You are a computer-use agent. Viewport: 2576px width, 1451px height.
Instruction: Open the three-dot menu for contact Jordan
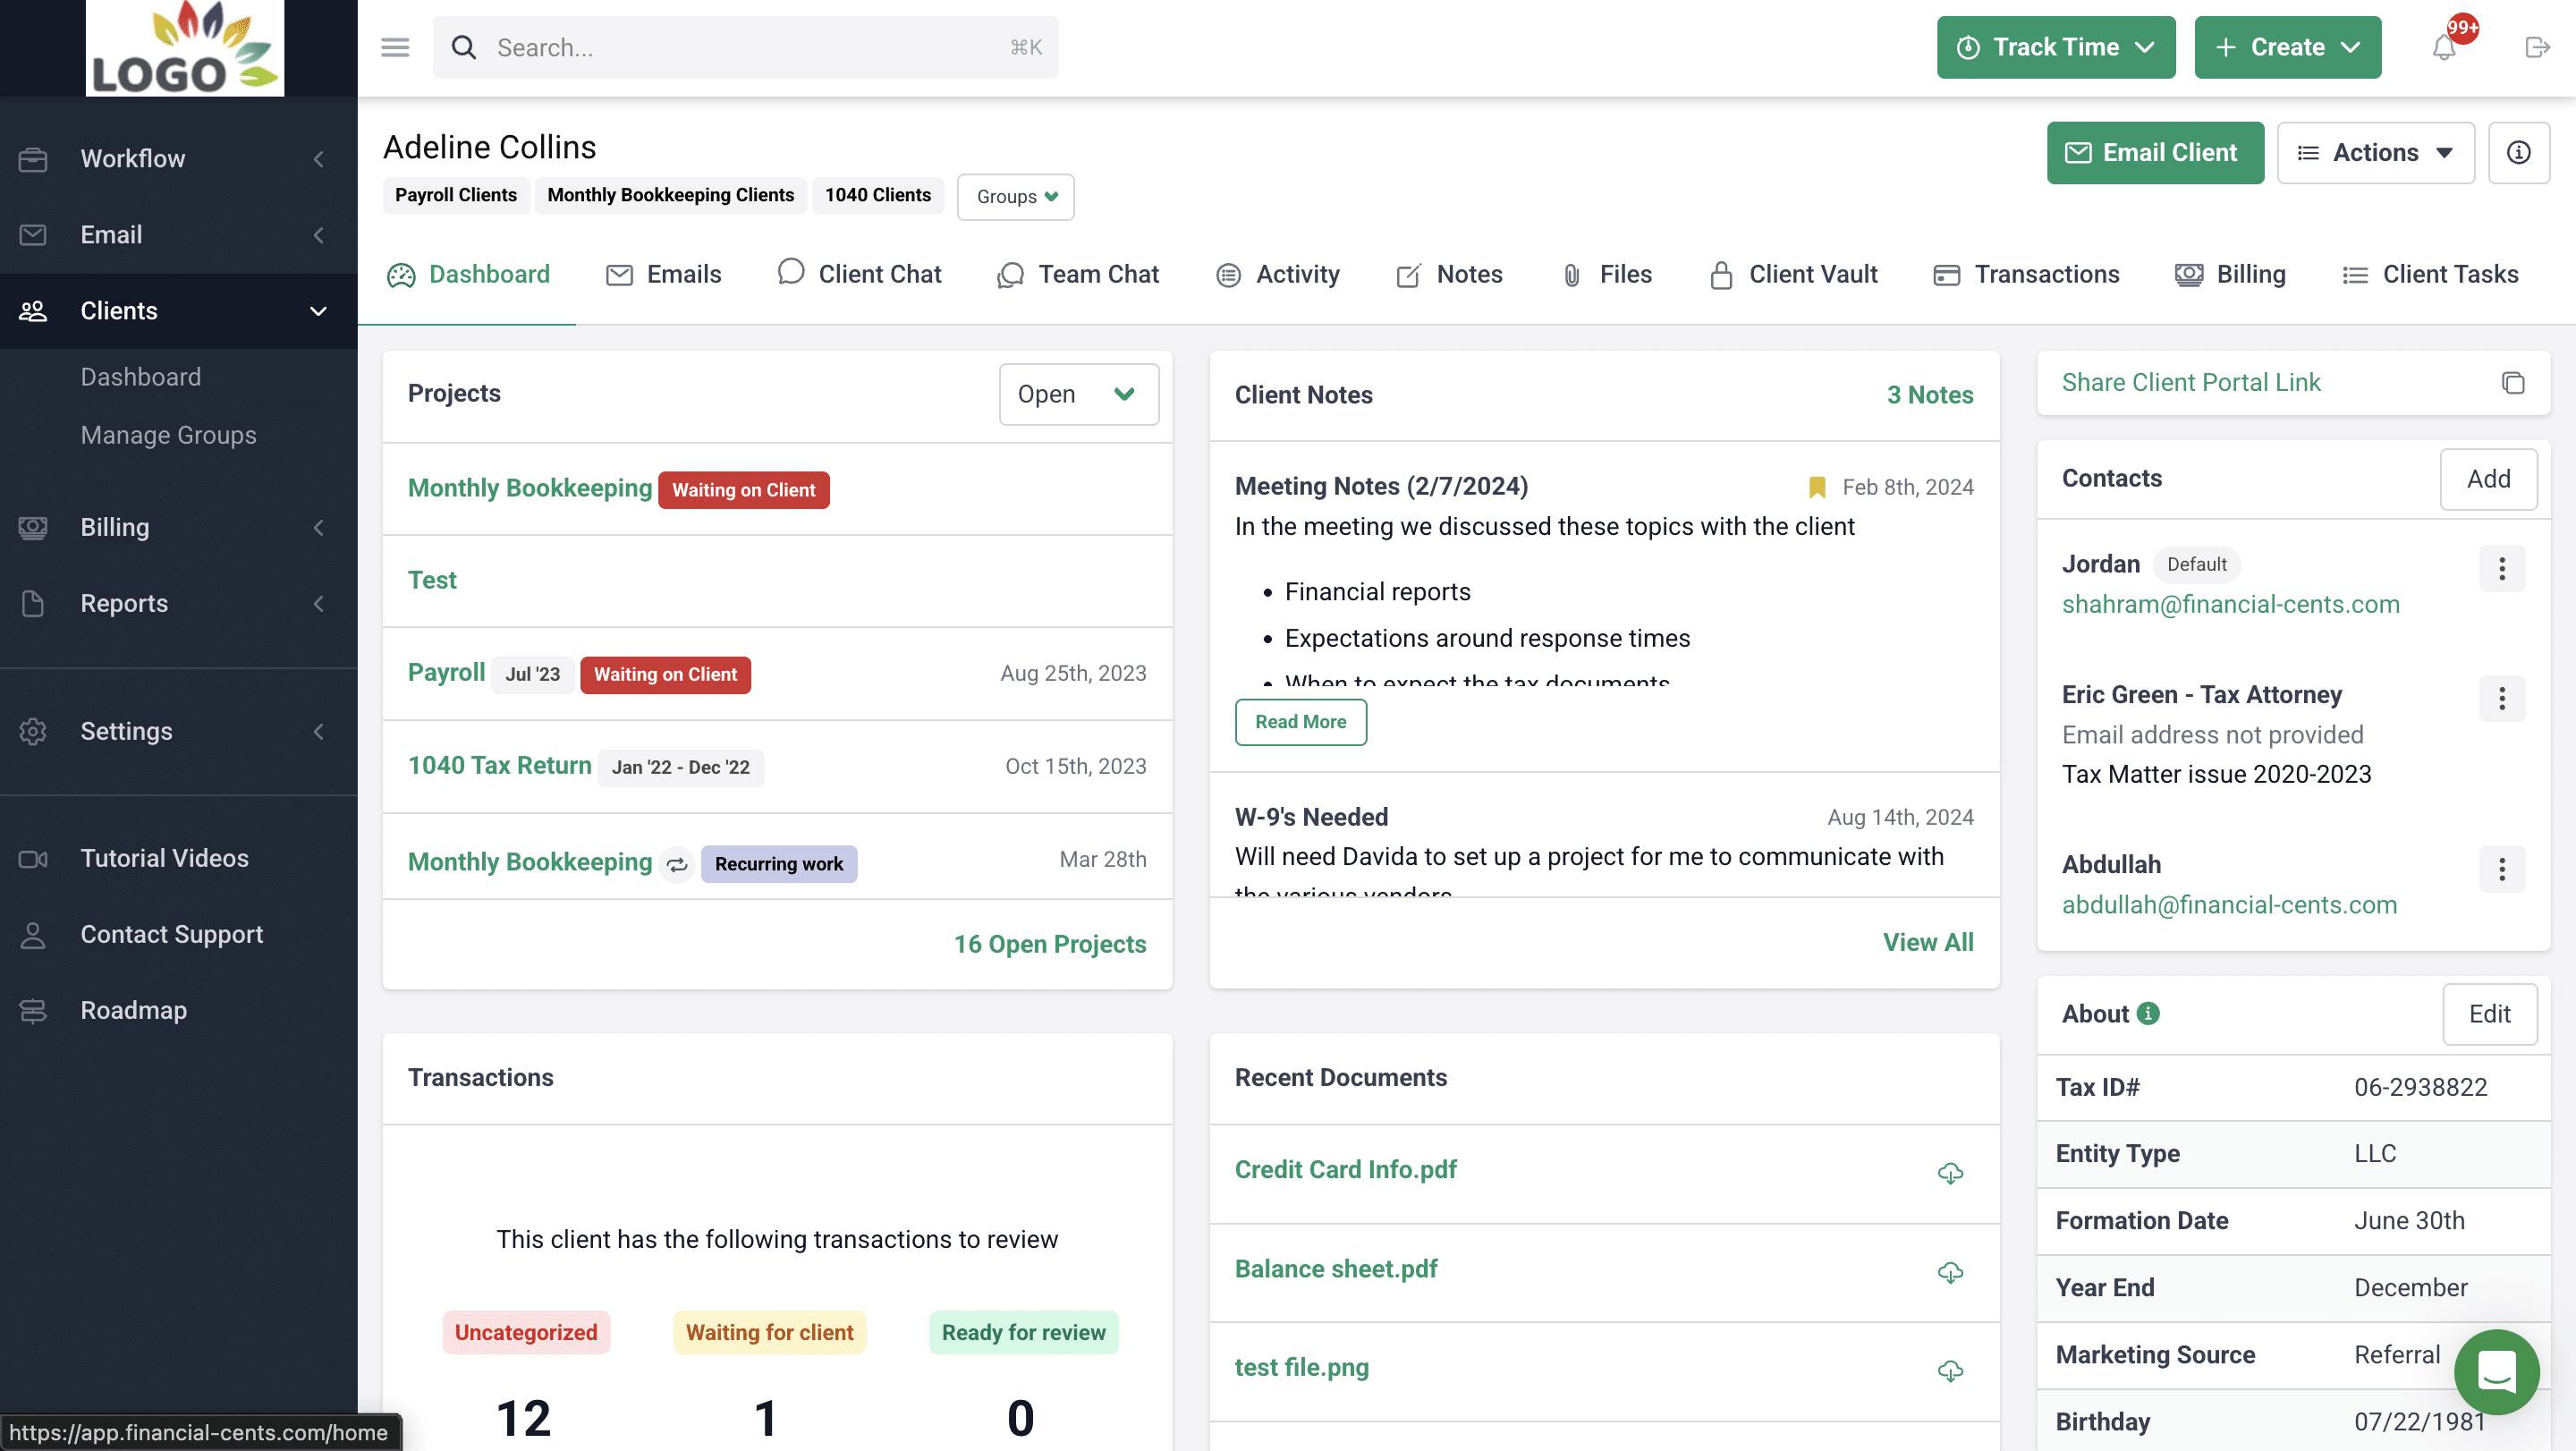click(x=2503, y=568)
